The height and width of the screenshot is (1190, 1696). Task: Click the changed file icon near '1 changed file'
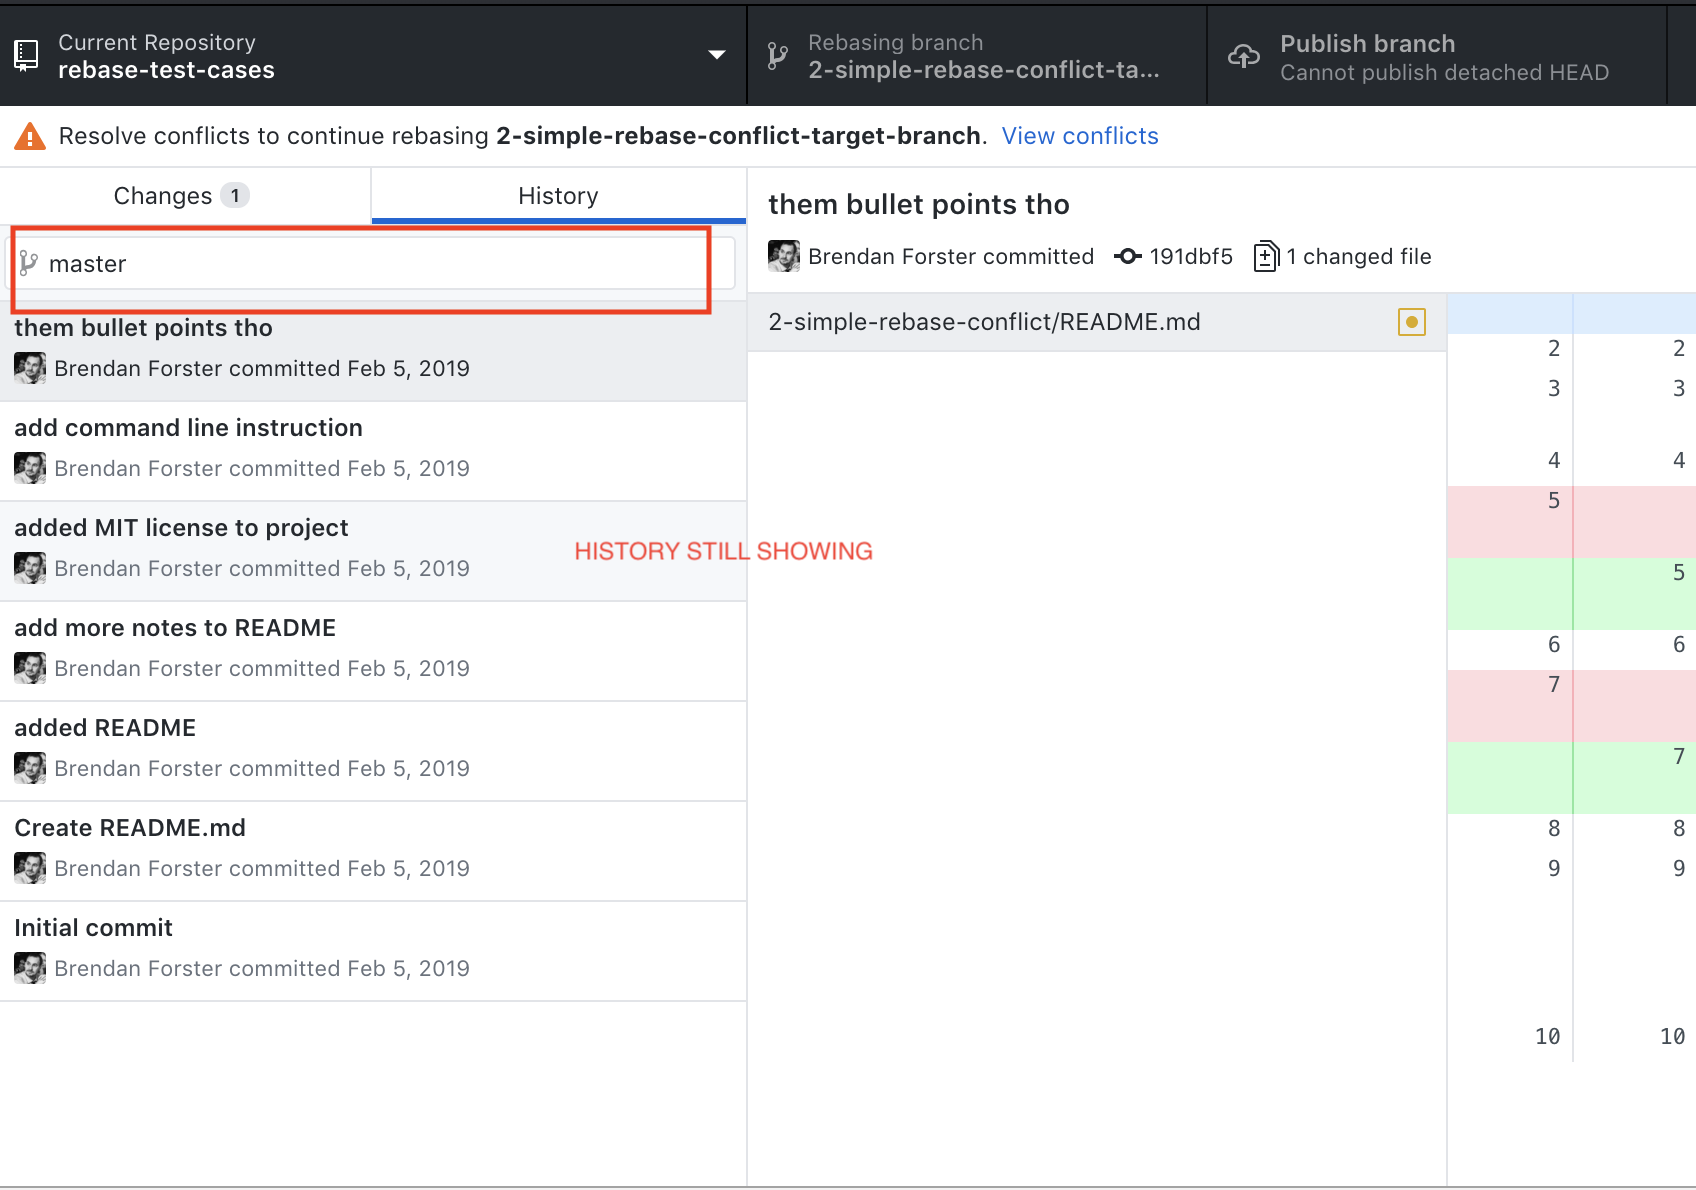[1266, 256]
